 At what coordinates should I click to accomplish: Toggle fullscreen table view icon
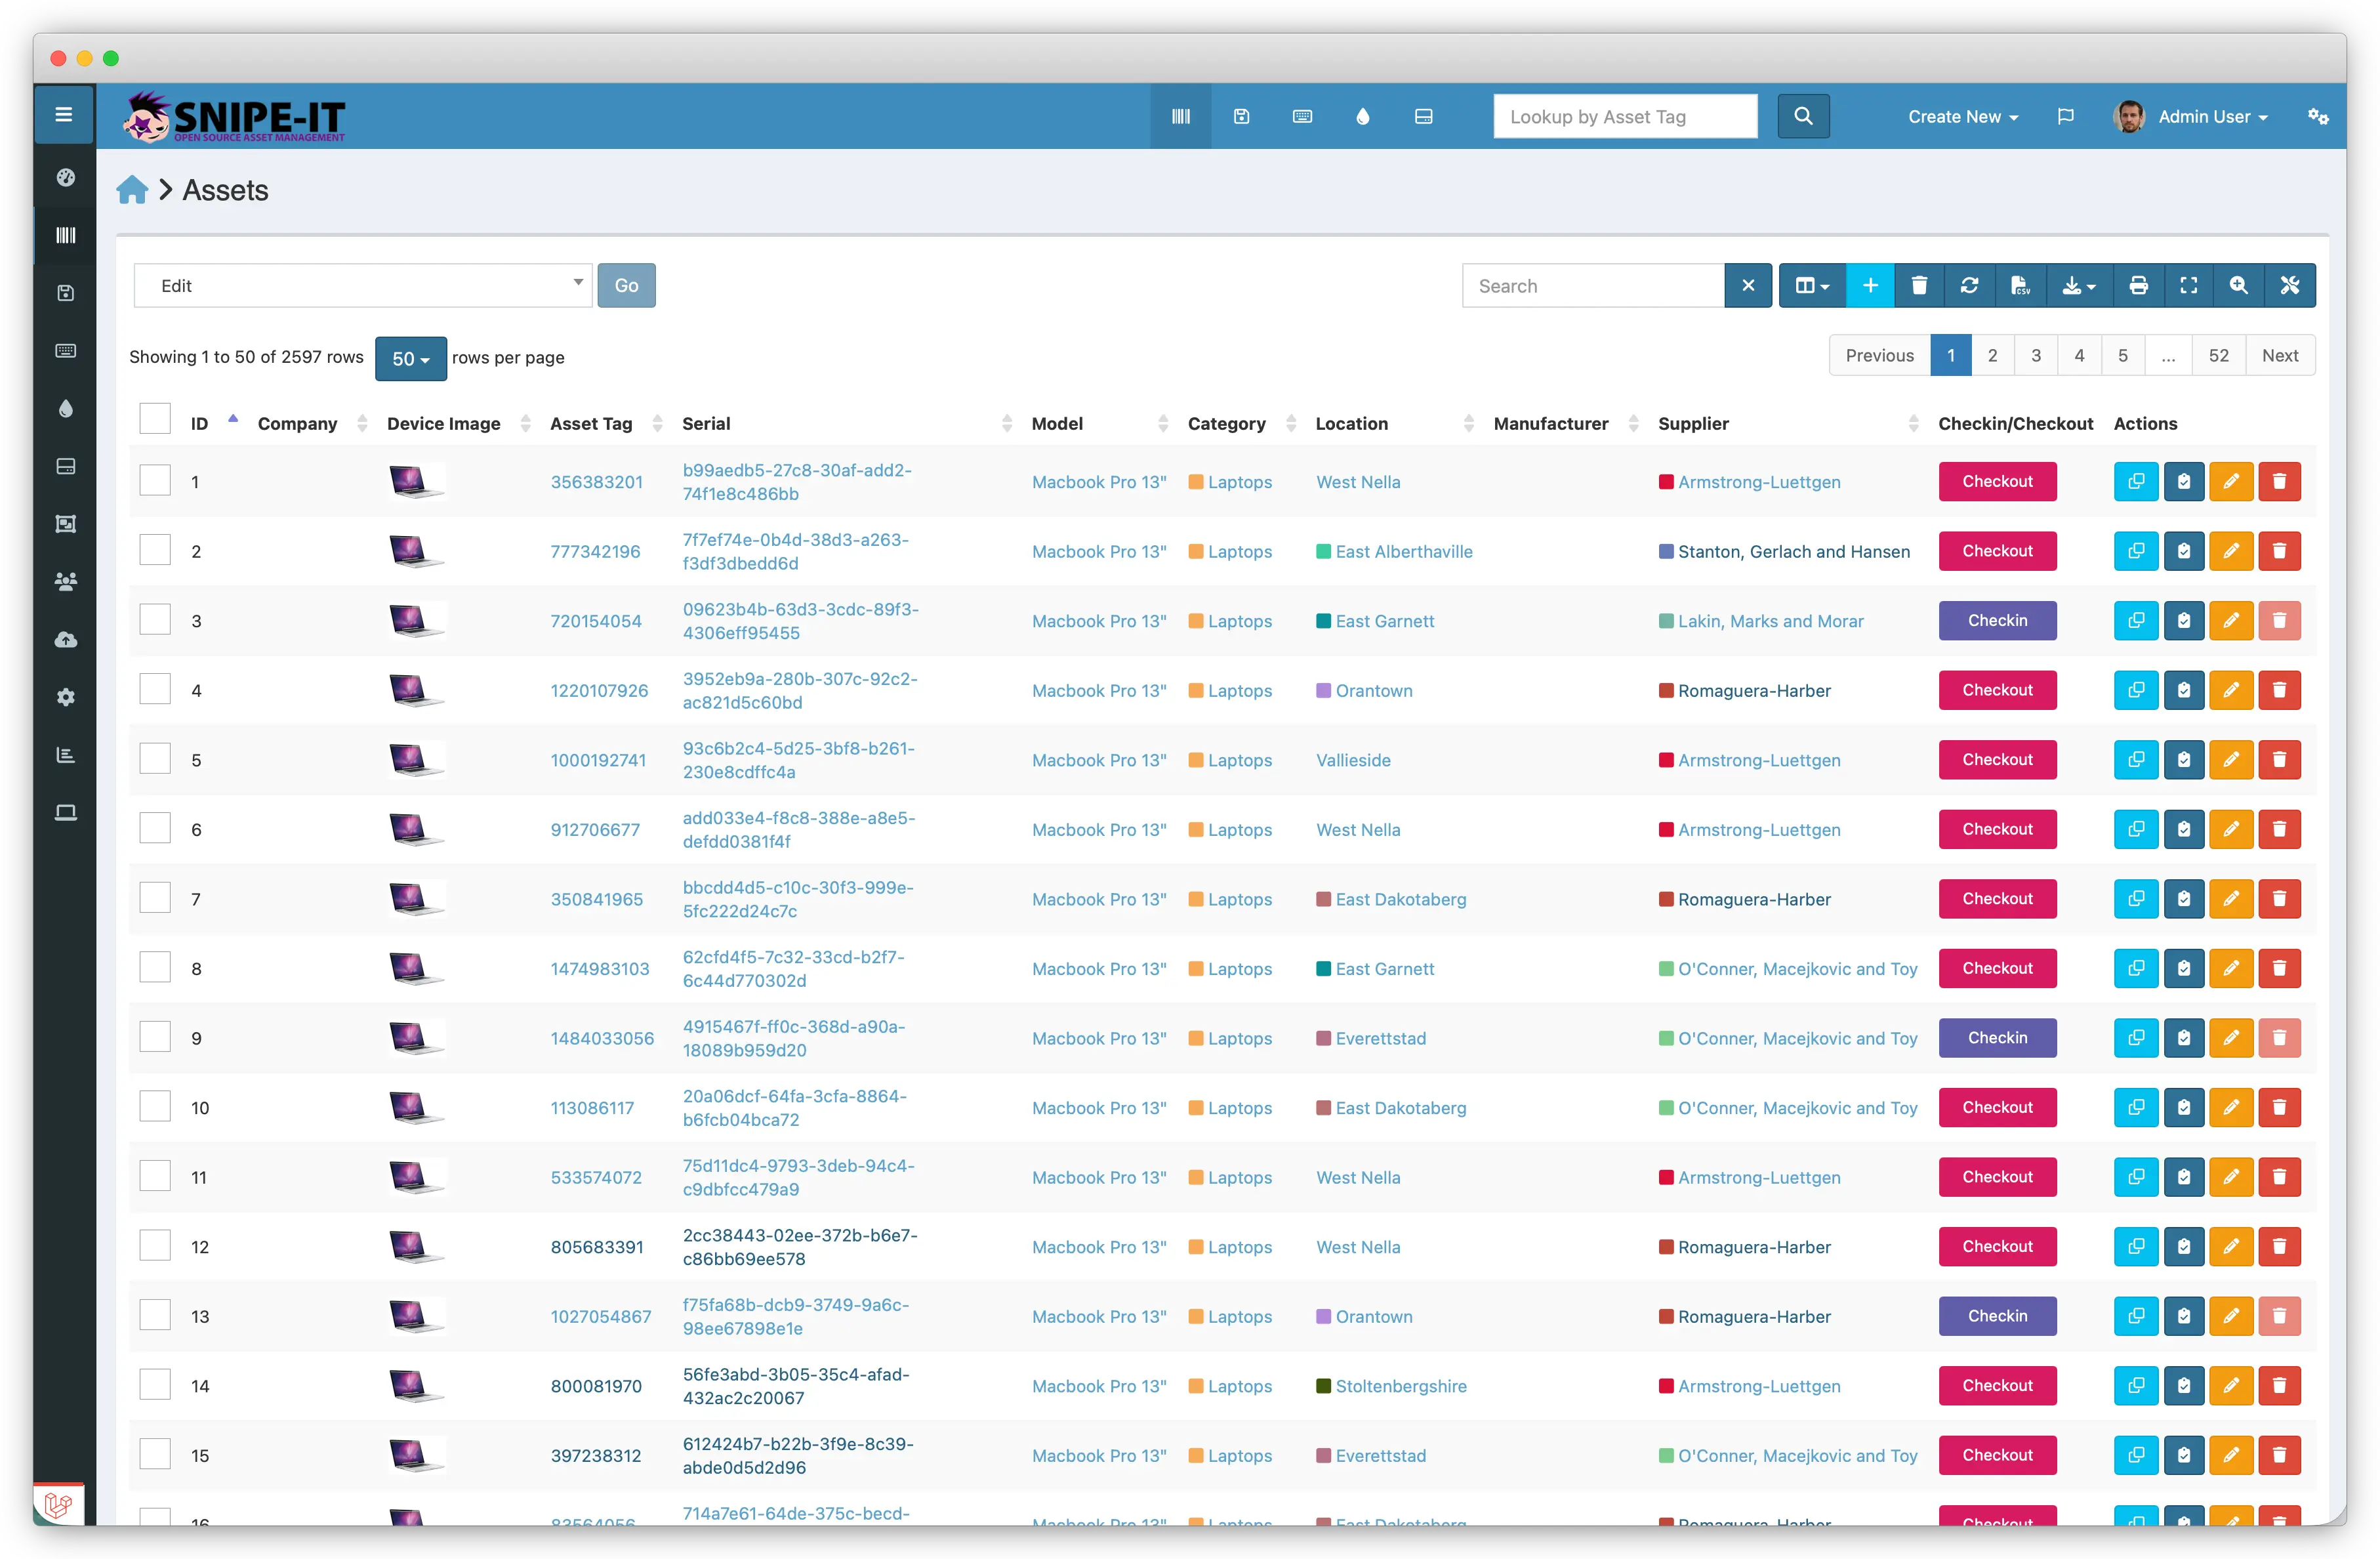point(2188,286)
